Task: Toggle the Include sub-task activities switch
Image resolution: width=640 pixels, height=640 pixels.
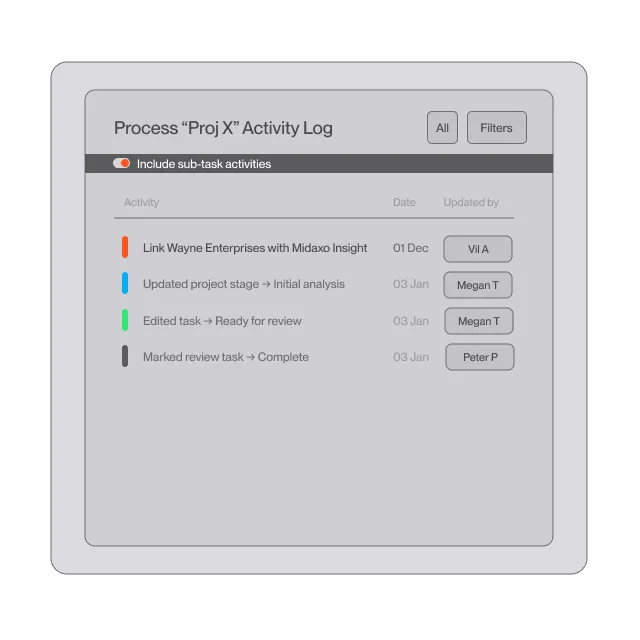Action: [121, 163]
